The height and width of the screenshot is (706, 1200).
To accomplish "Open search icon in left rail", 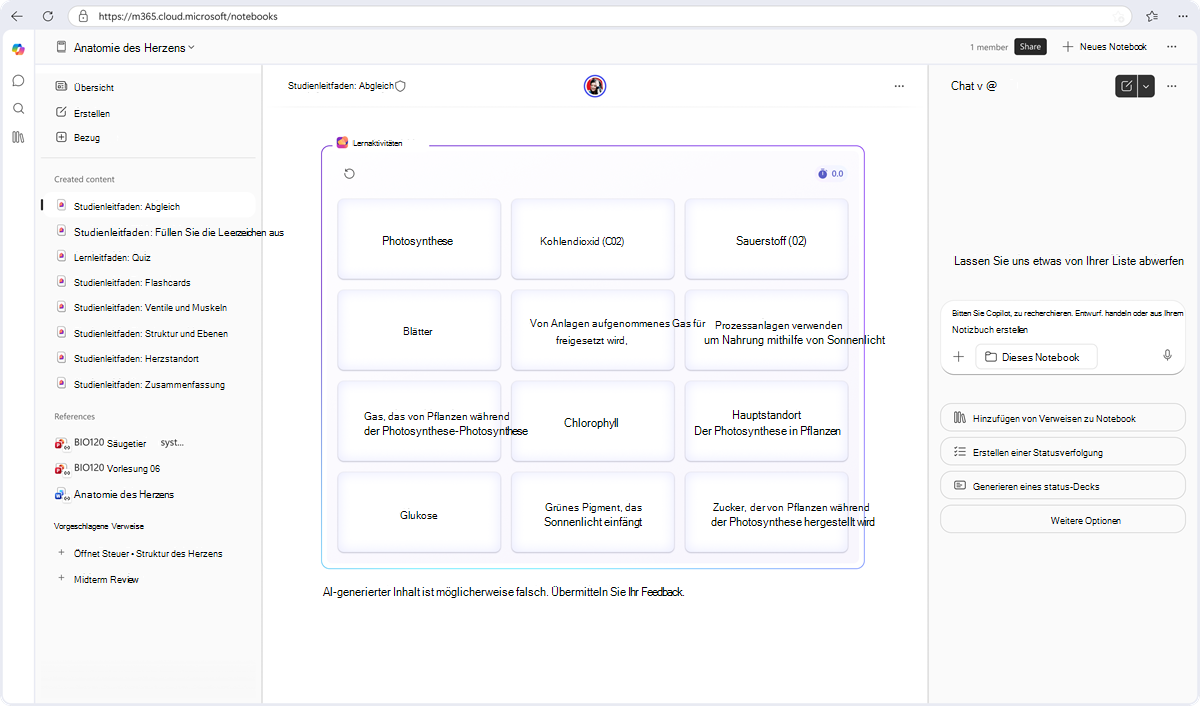I will 18,108.
